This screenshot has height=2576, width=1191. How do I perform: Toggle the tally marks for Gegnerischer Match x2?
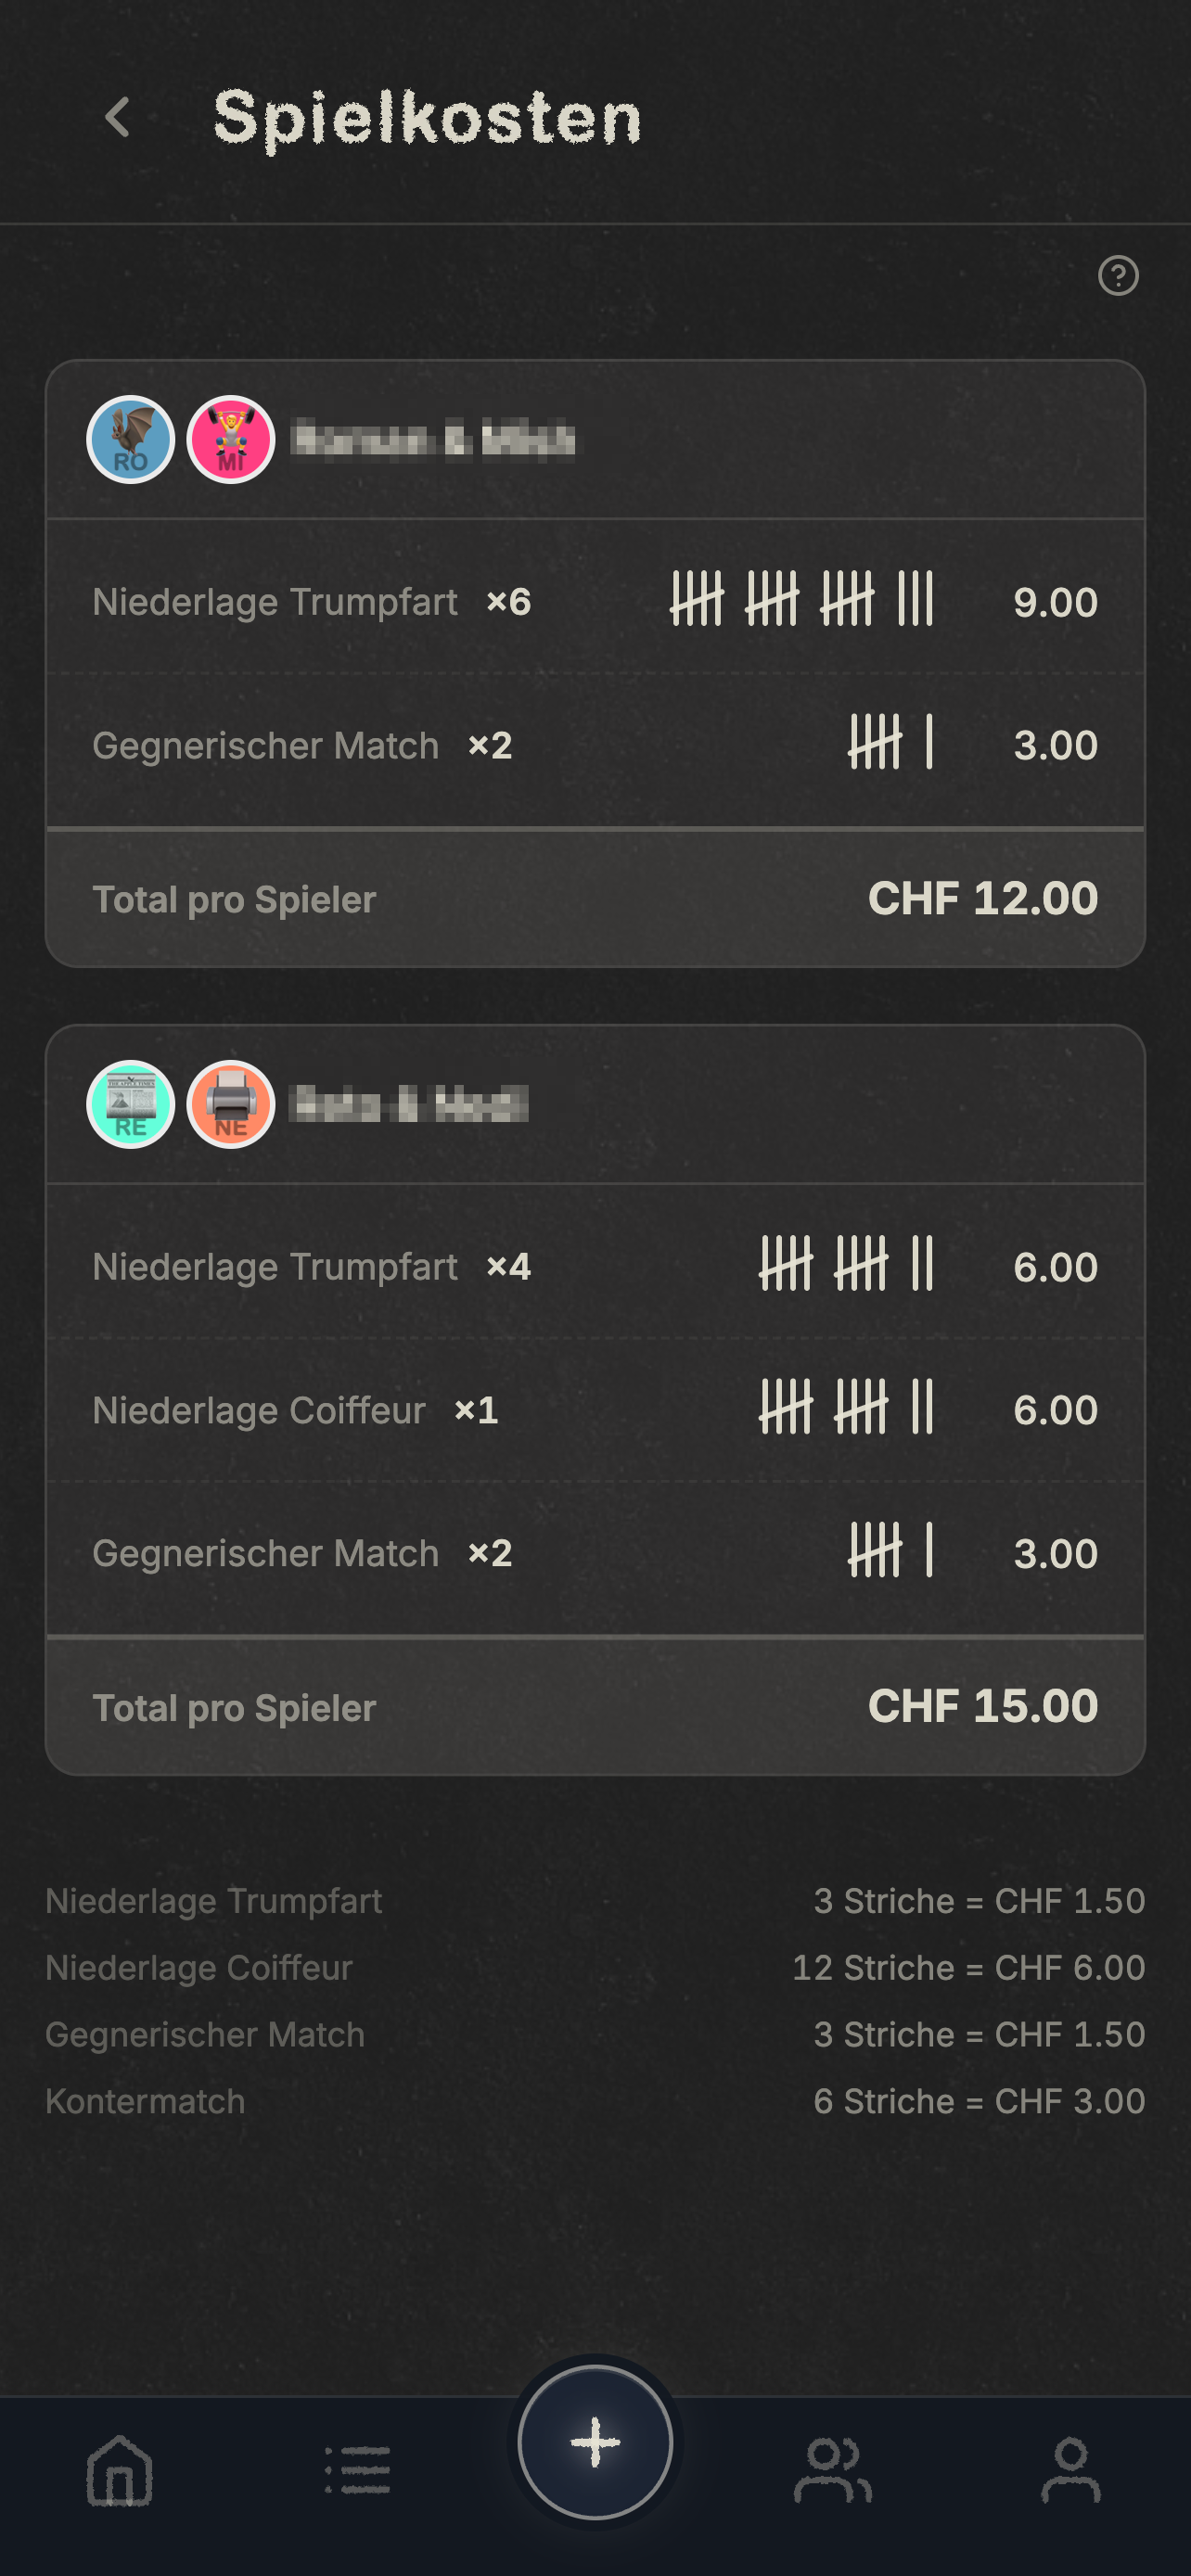pyautogui.click(x=889, y=744)
